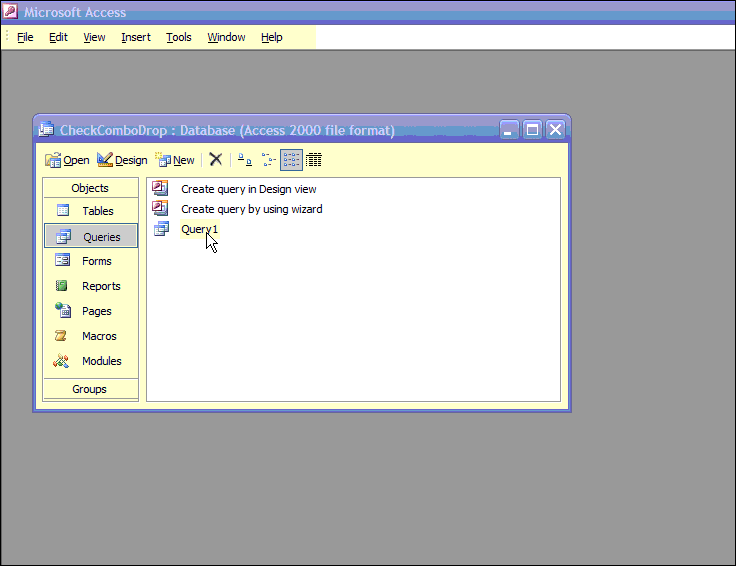Click the Query1 icon
The image size is (736, 566).
coord(161,229)
